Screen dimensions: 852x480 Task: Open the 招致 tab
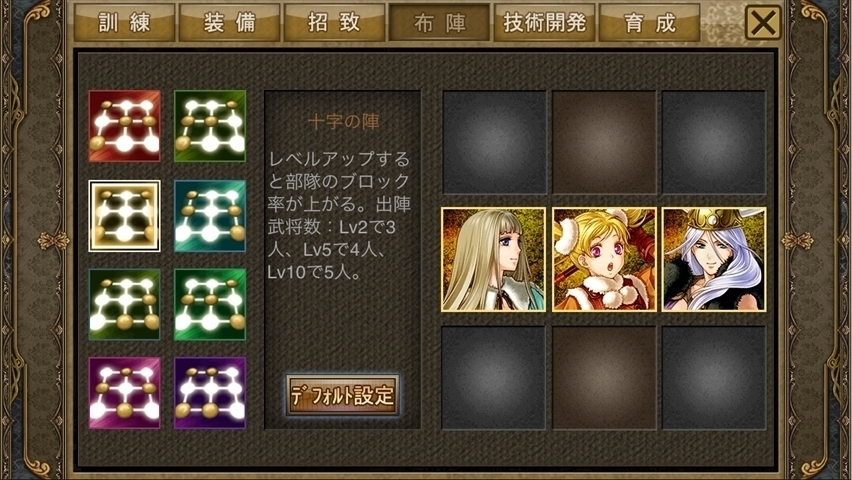coord(334,22)
